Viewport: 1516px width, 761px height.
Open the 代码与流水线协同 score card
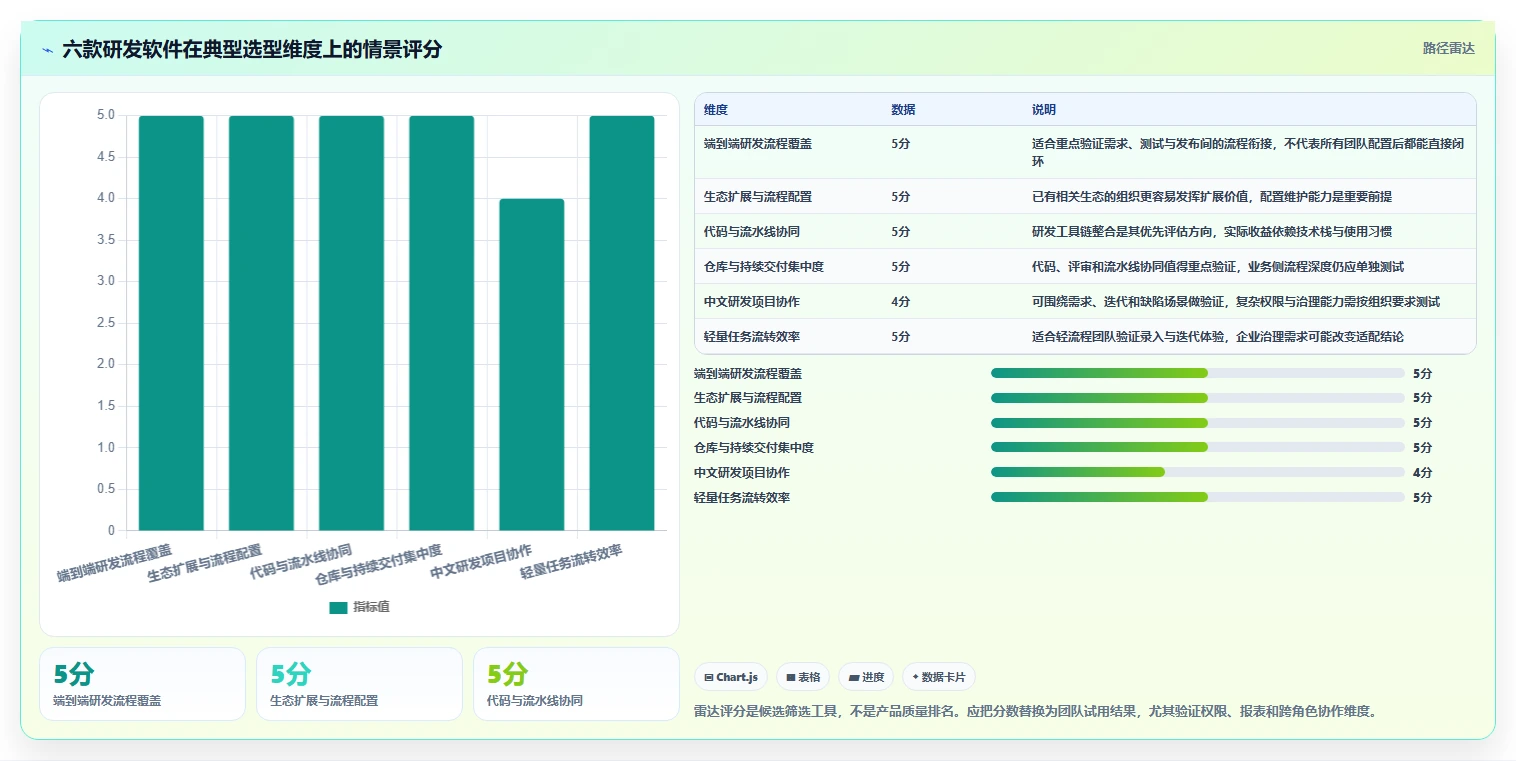[x=576, y=684]
